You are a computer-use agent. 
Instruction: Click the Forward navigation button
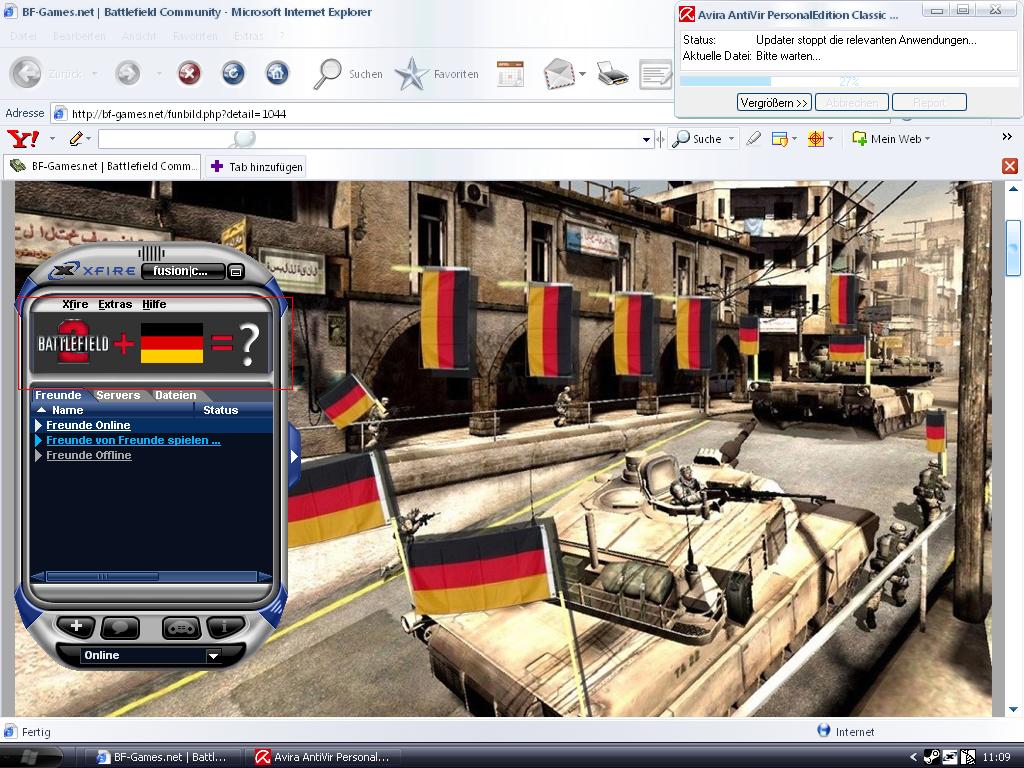(127, 73)
